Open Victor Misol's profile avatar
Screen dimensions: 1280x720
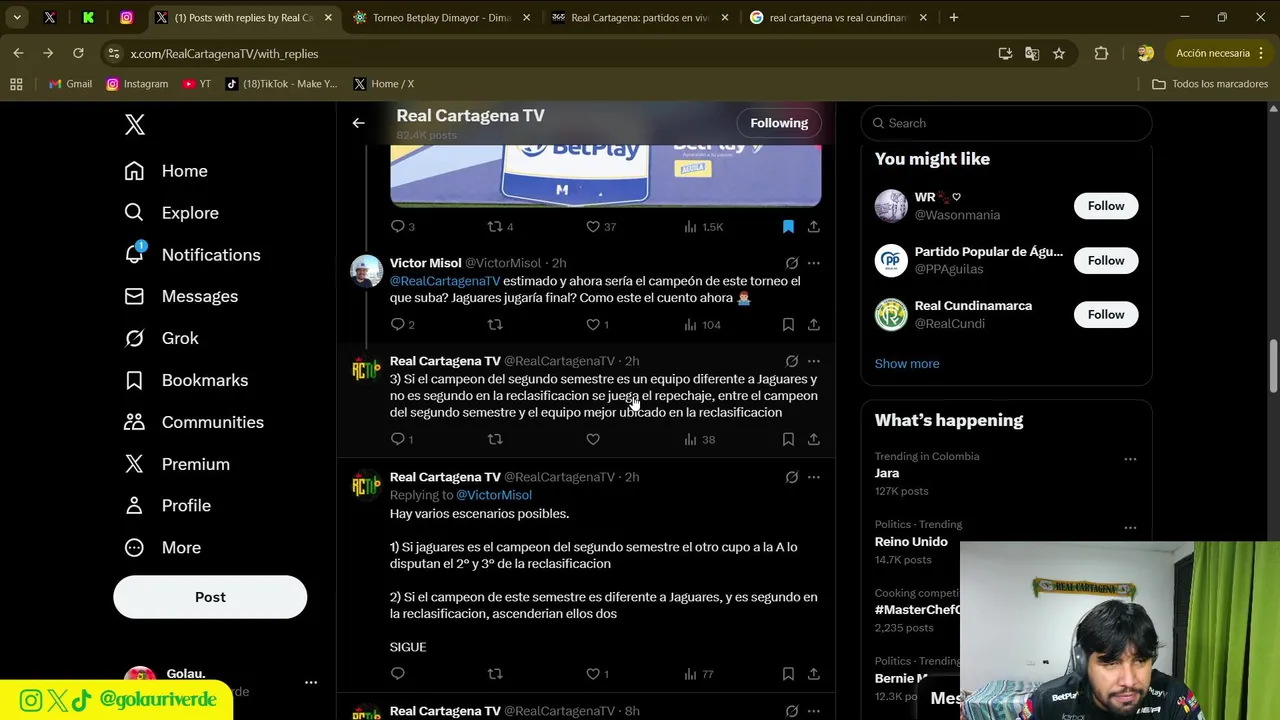(x=366, y=272)
